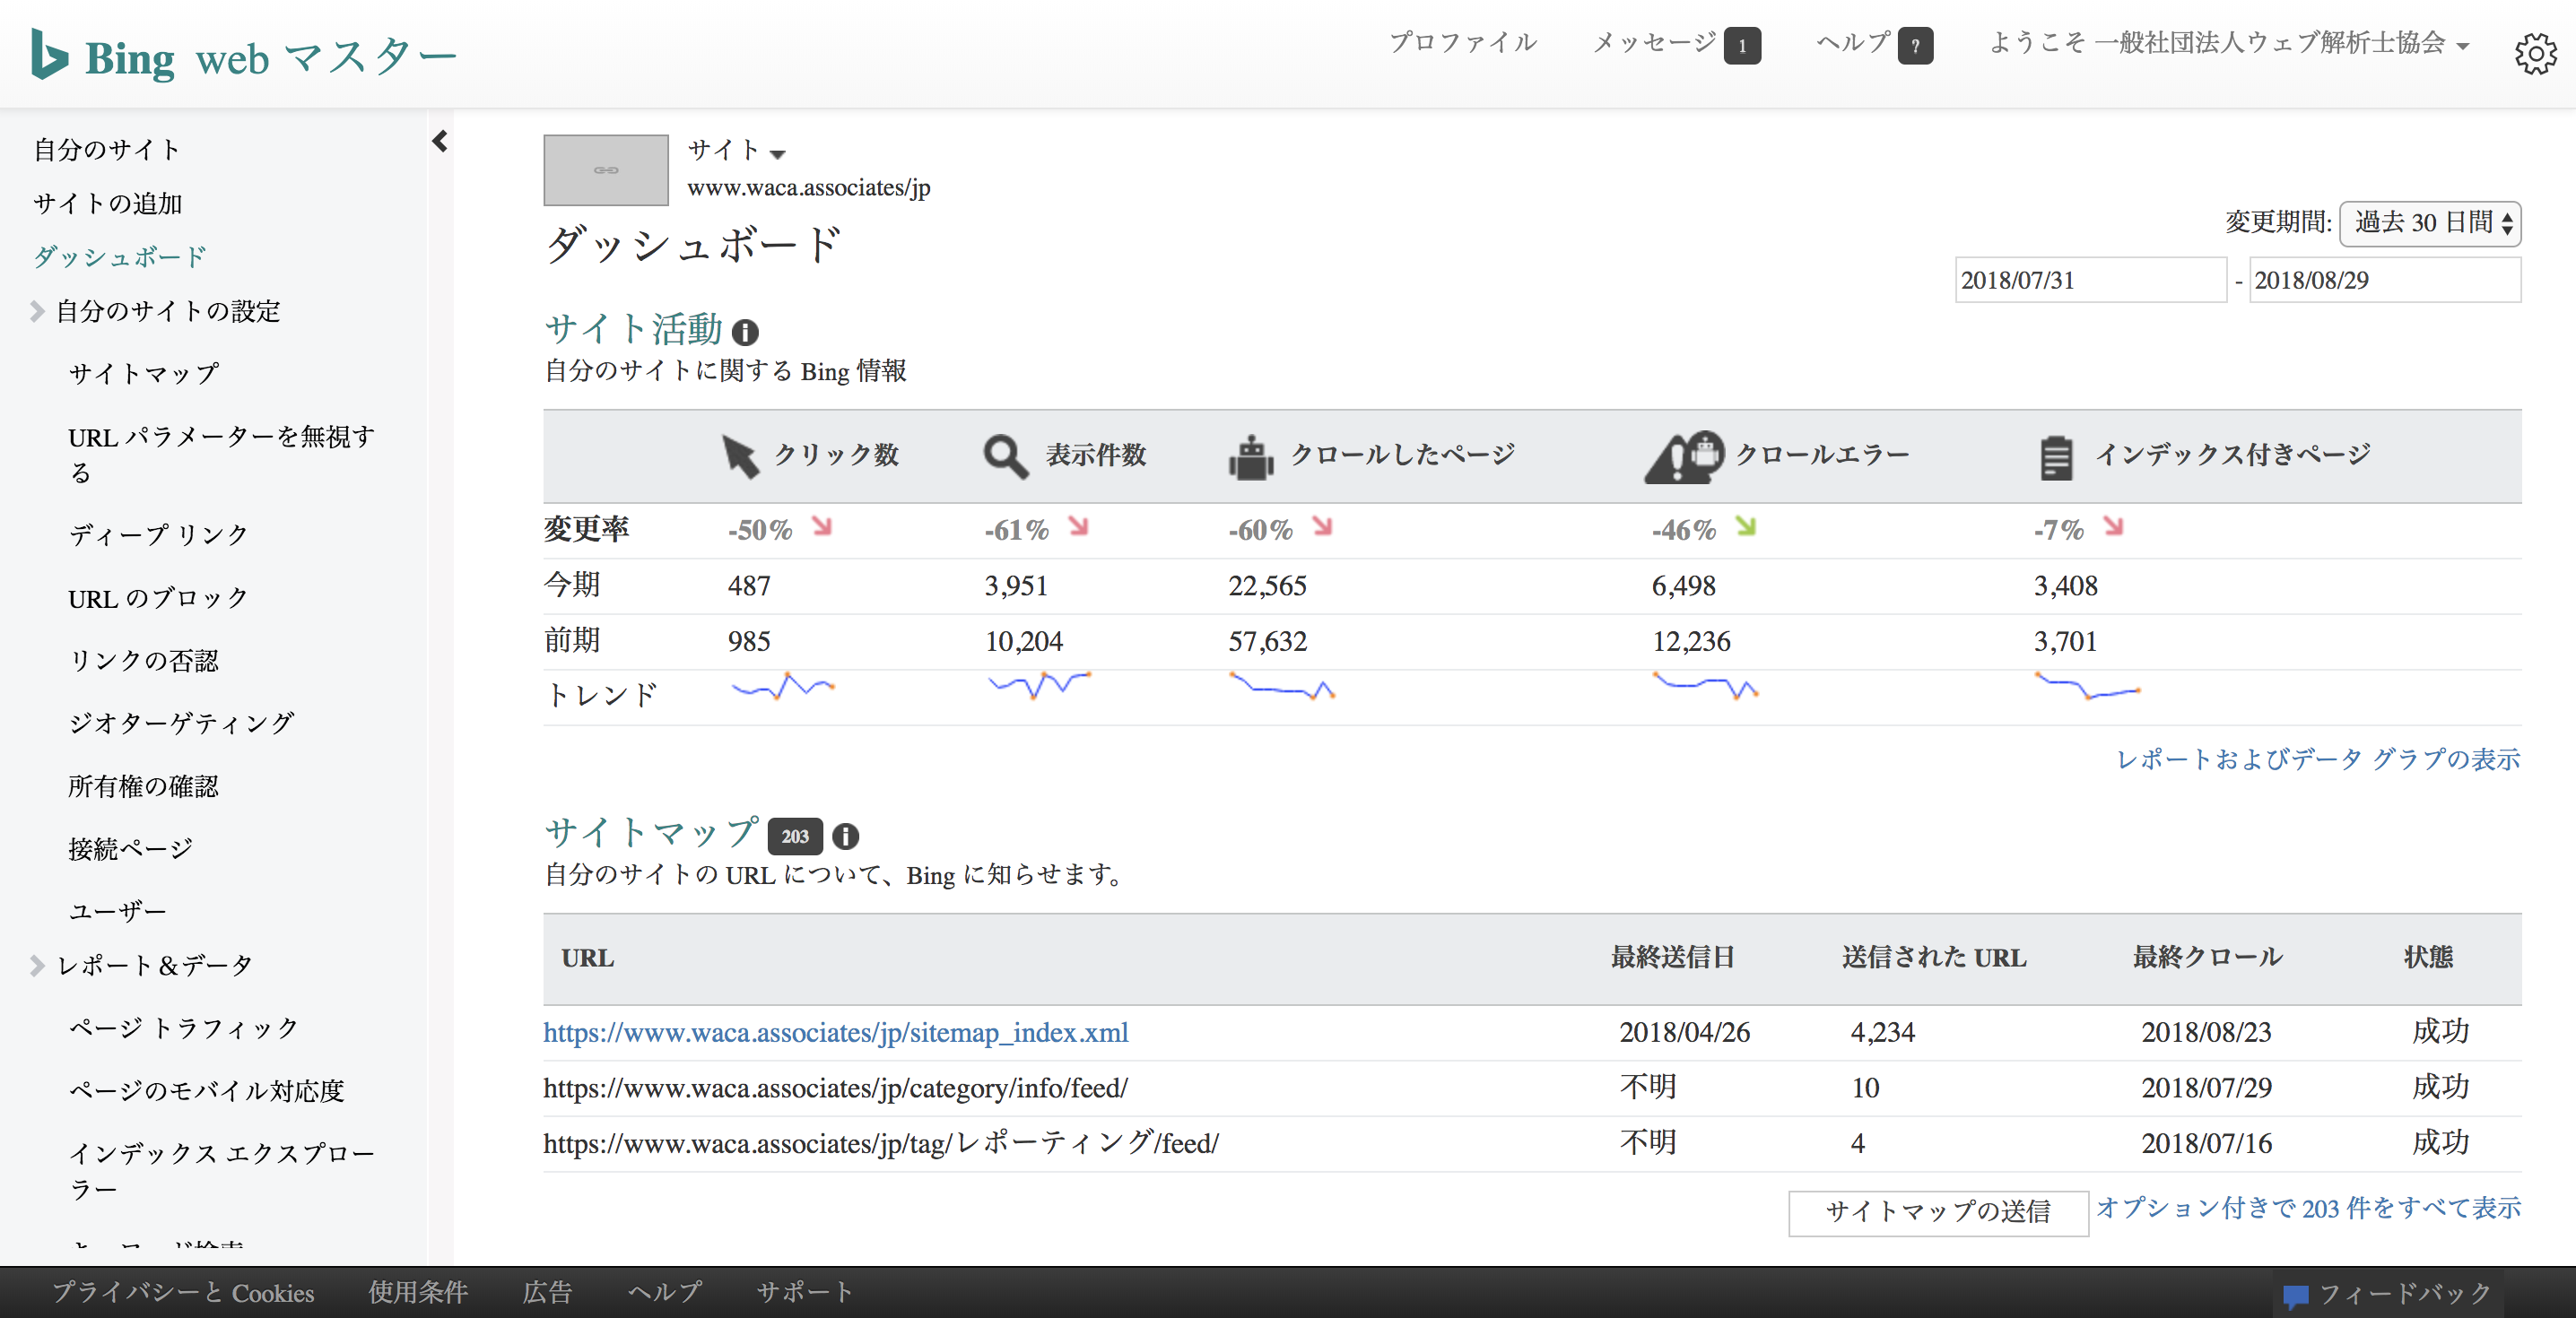This screenshot has width=2576, height=1318.
Task: Click the サイトマップ info icon
Action: tap(845, 836)
